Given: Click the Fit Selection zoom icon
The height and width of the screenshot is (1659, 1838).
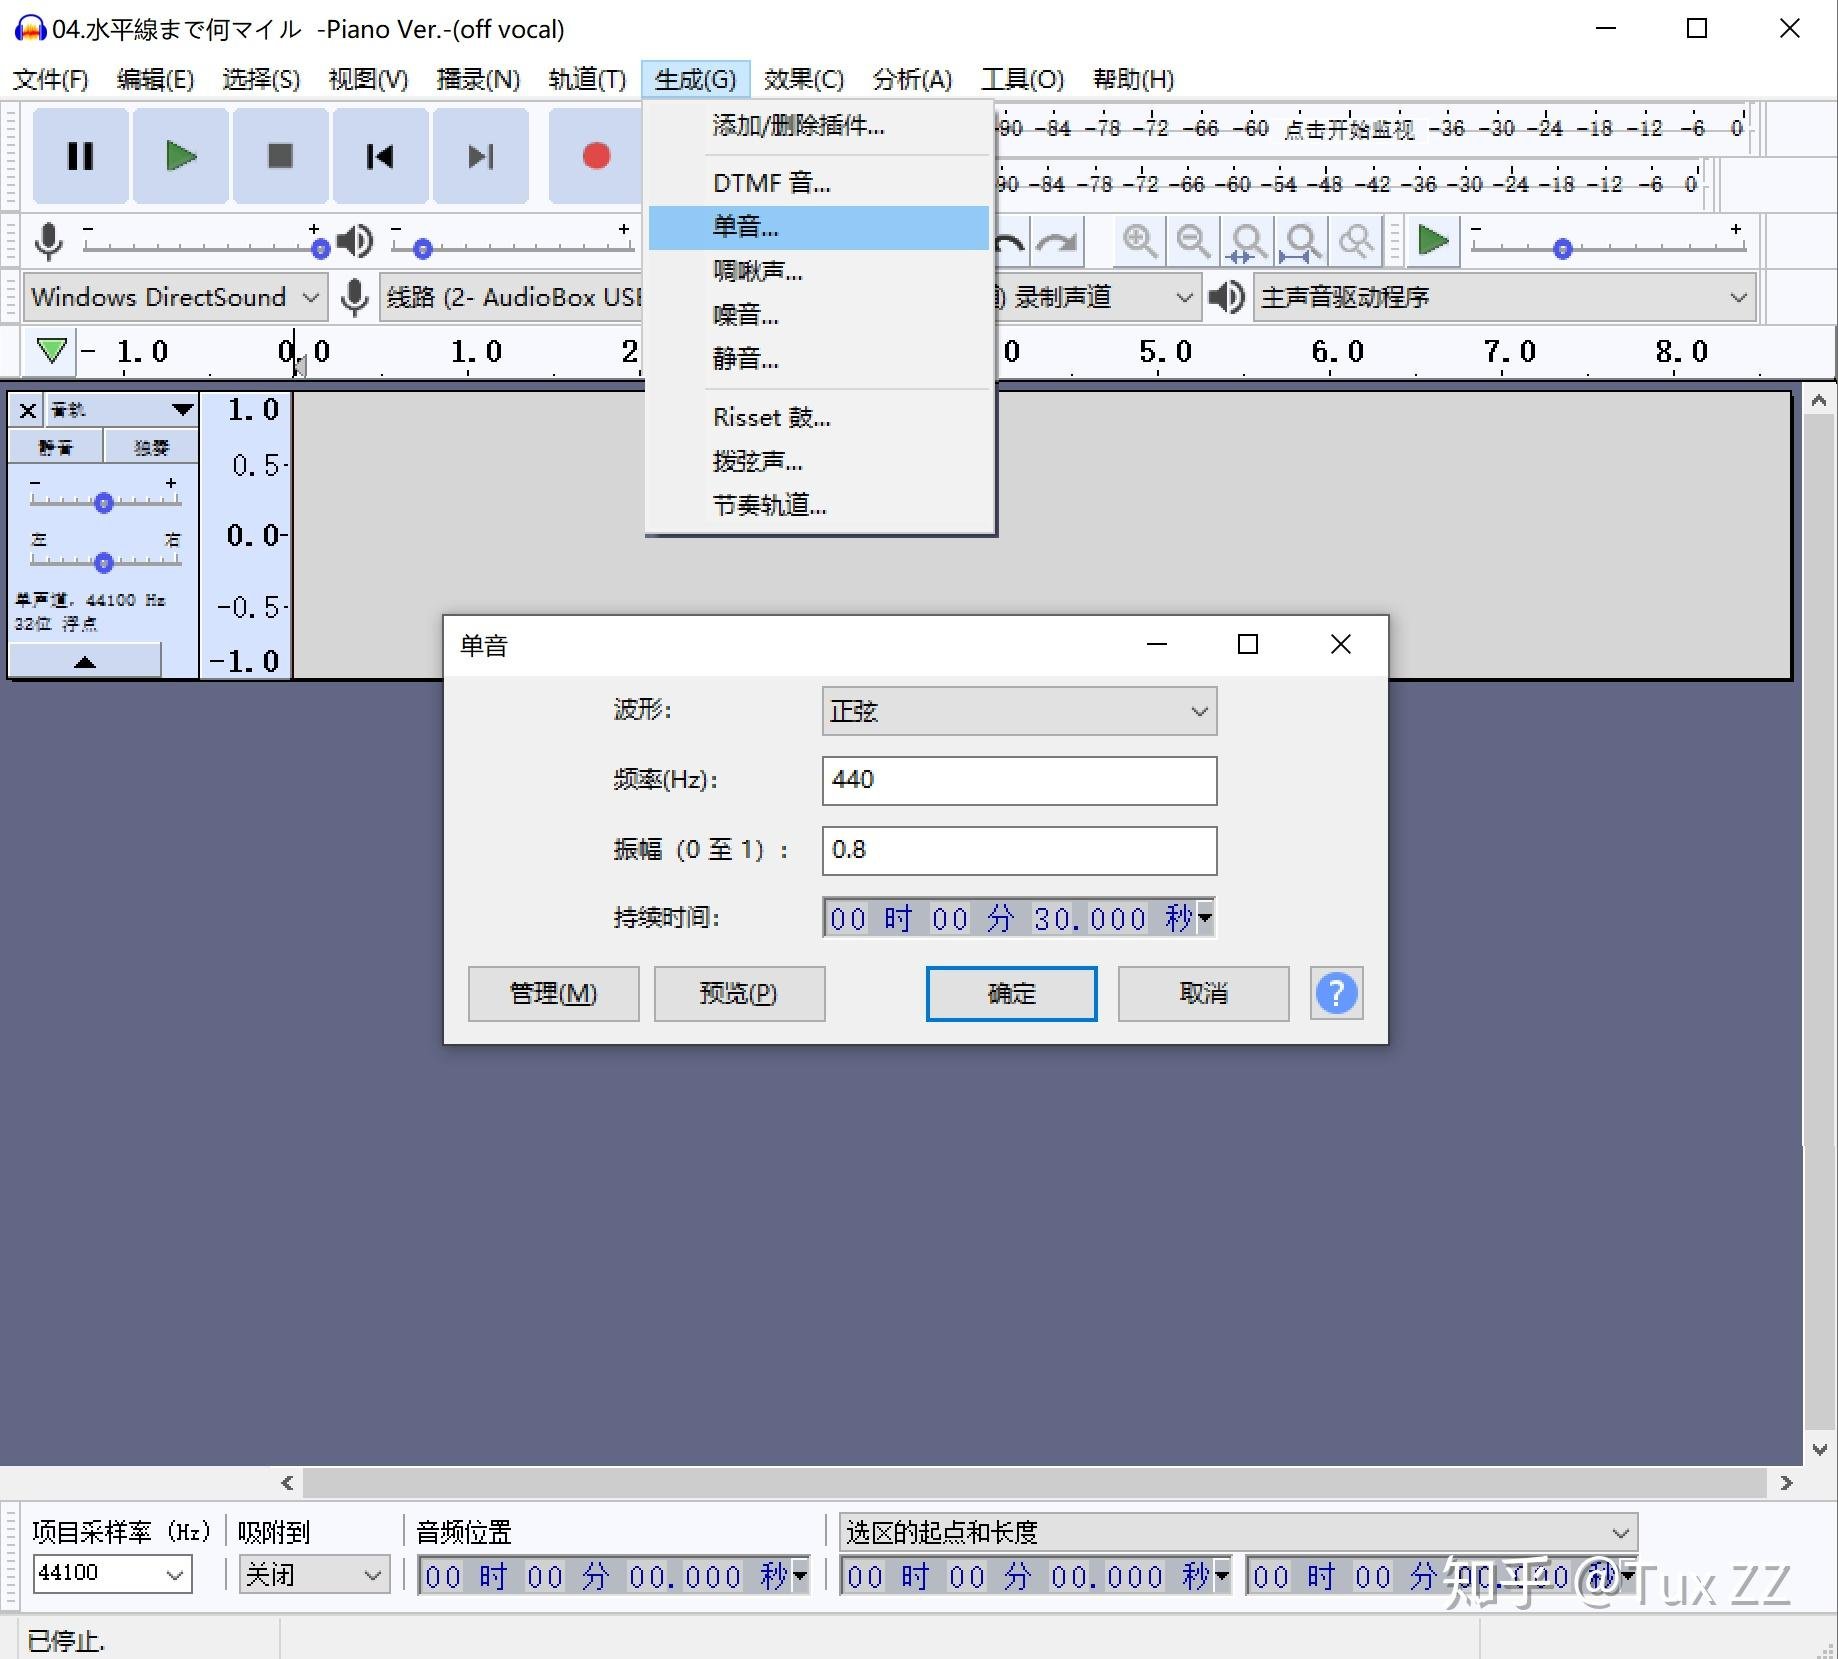Looking at the screenshot, I should pyautogui.click(x=1247, y=241).
